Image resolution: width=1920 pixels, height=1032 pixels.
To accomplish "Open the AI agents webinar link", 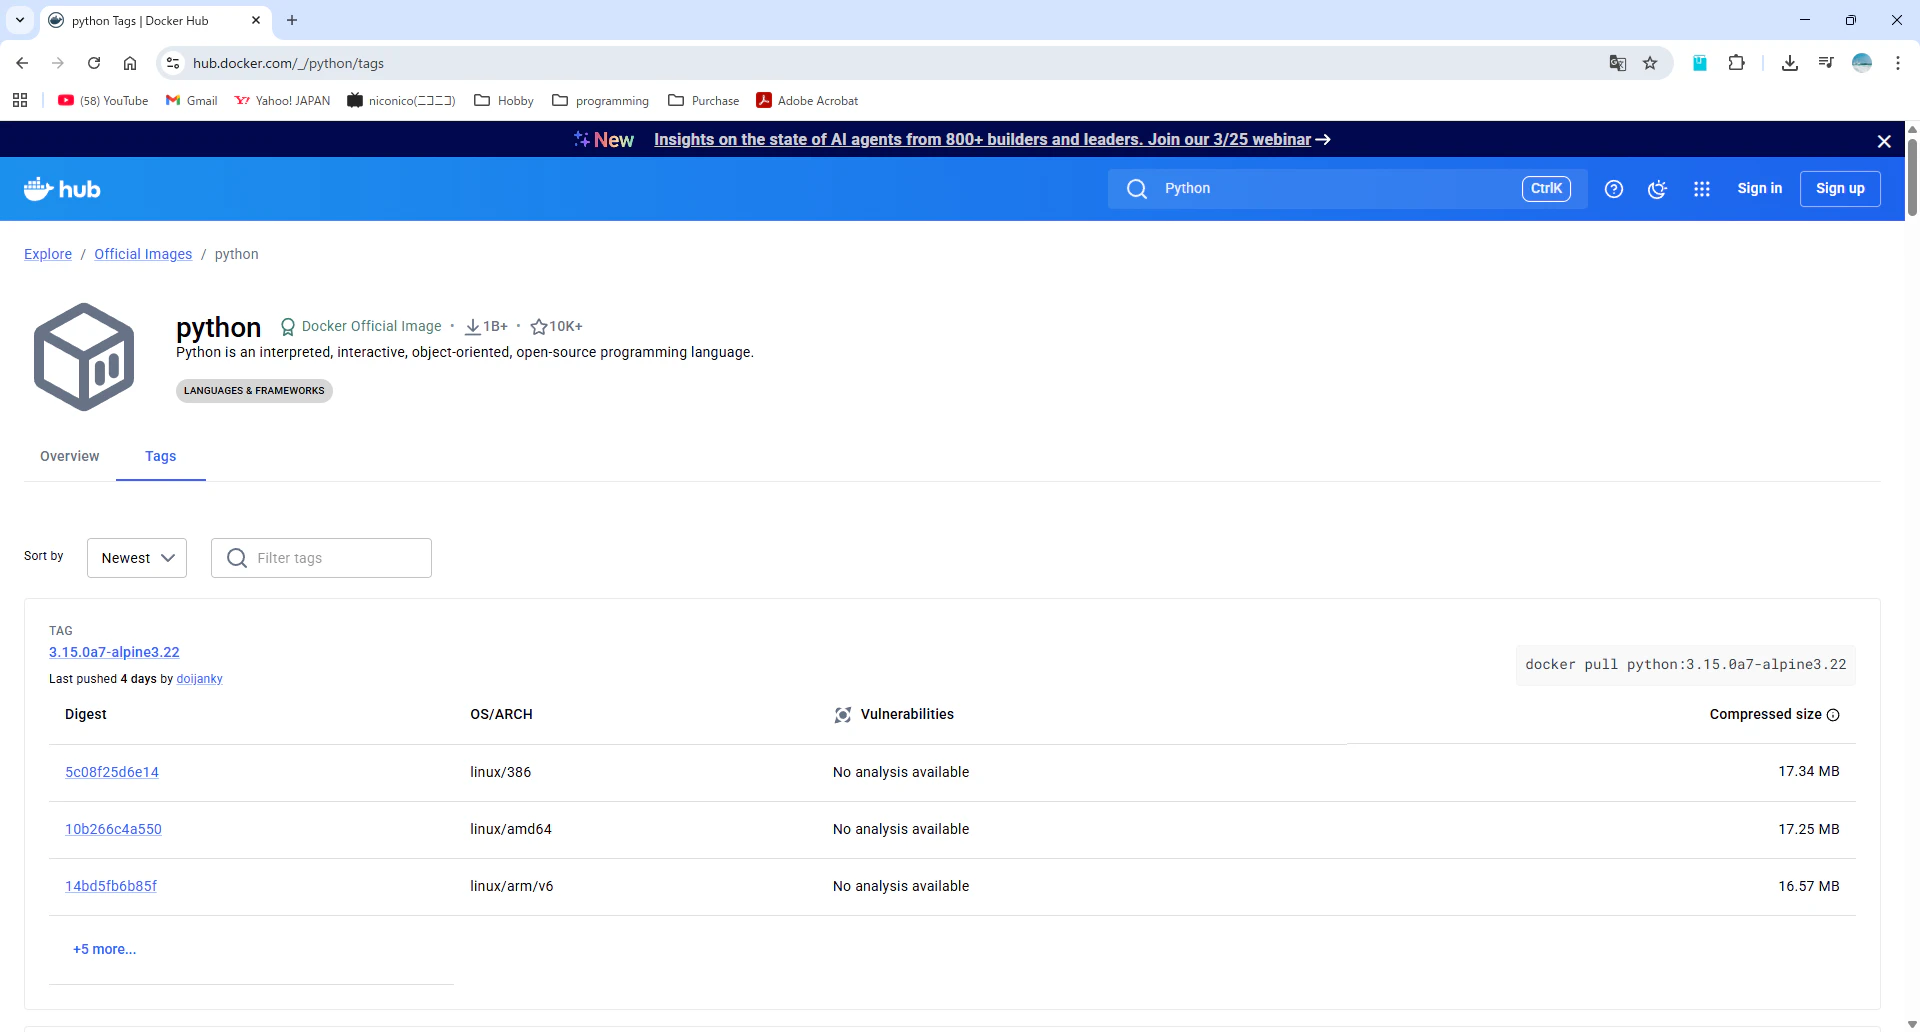I will [x=991, y=140].
